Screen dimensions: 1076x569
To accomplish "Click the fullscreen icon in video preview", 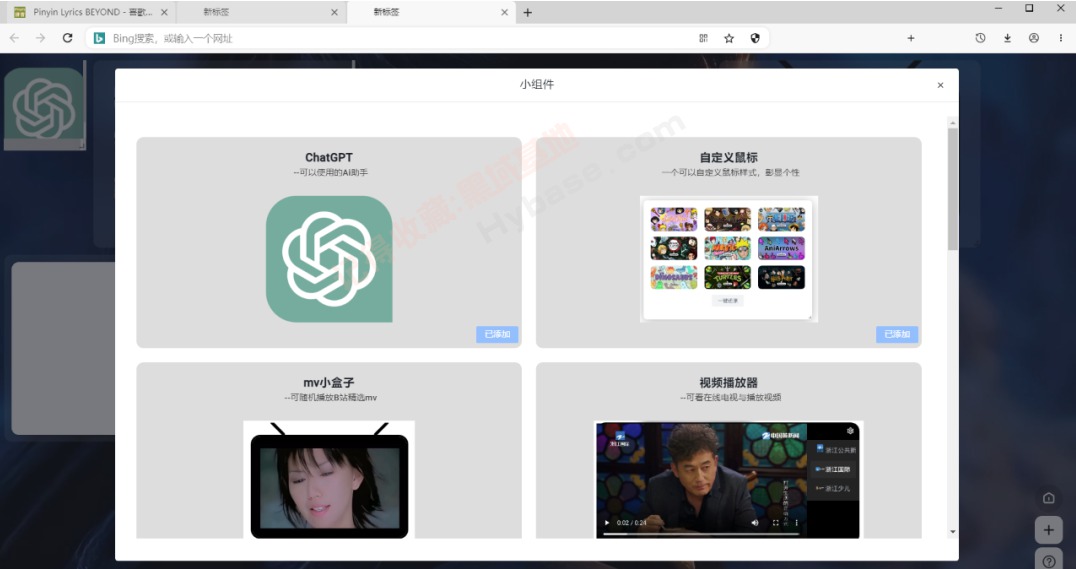I will coord(775,523).
